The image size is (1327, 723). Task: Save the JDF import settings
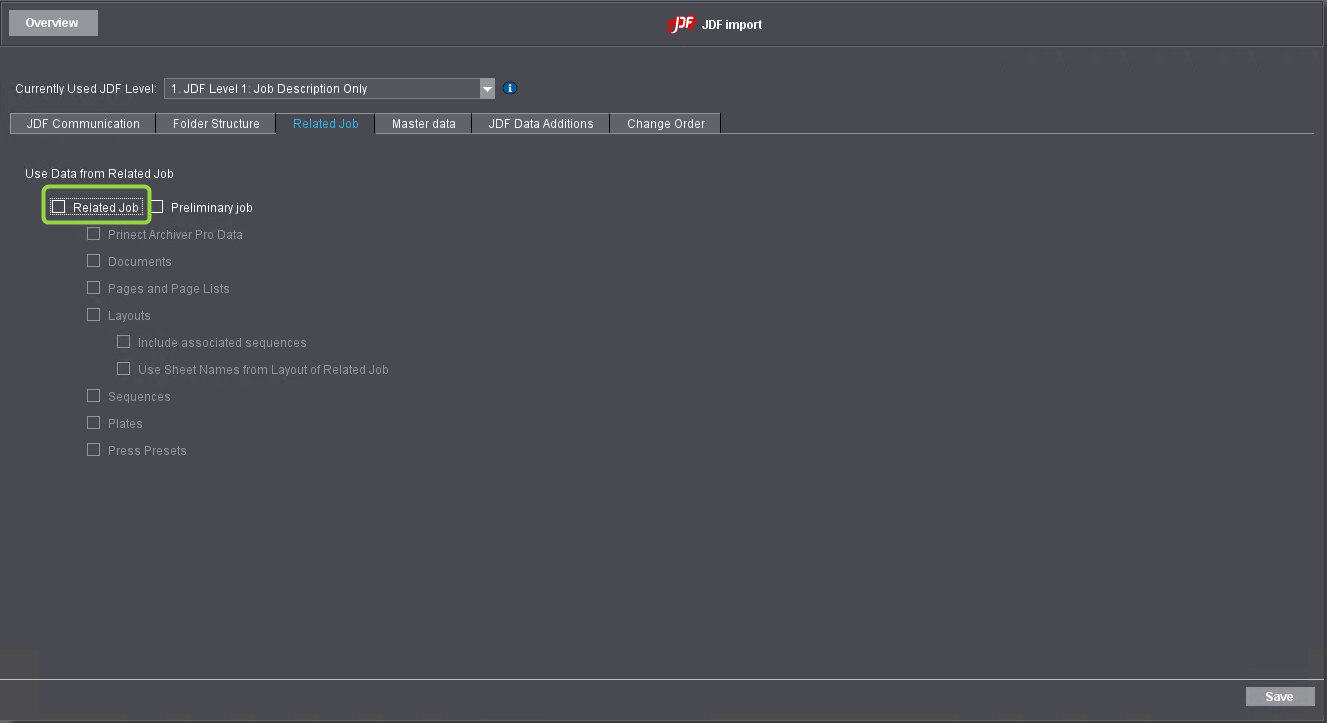1280,696
